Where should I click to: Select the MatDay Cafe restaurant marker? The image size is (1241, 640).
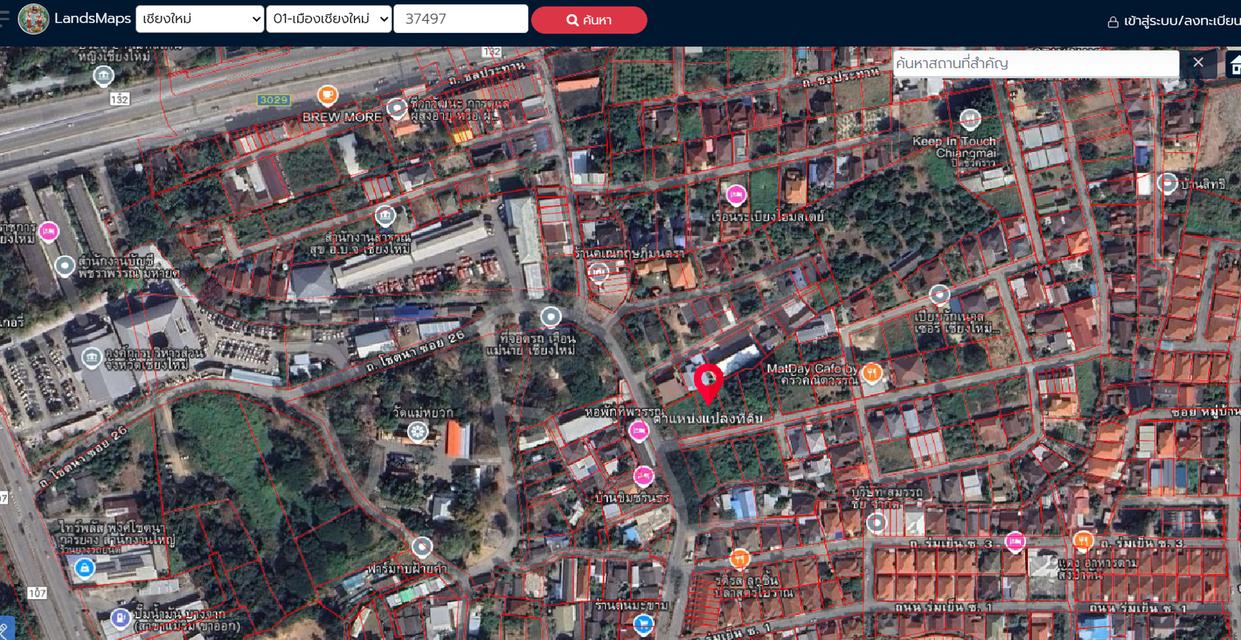[872, 373]
